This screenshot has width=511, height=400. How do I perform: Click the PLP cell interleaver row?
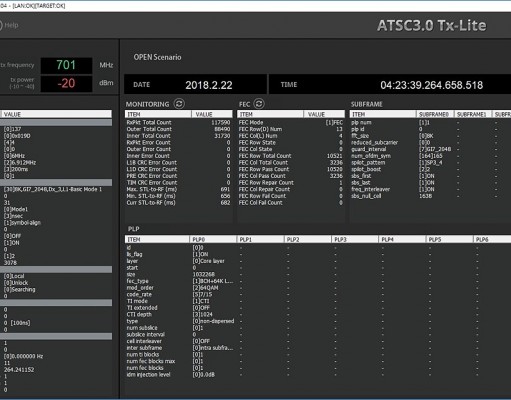318,341
